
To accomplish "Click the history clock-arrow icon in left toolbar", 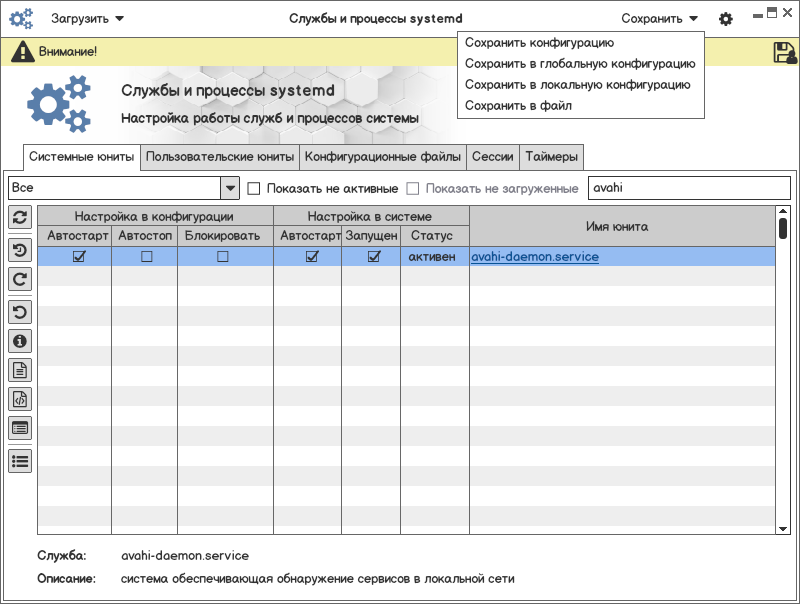I will (20, 250).
